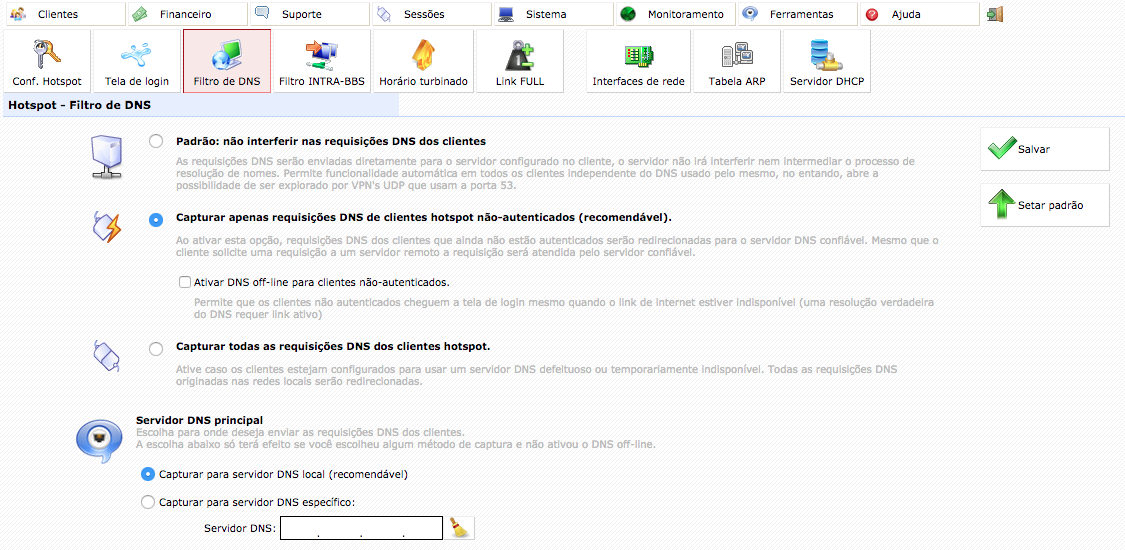
Task: Click the green check icon on Salvar
Action: coord(1001,149)
